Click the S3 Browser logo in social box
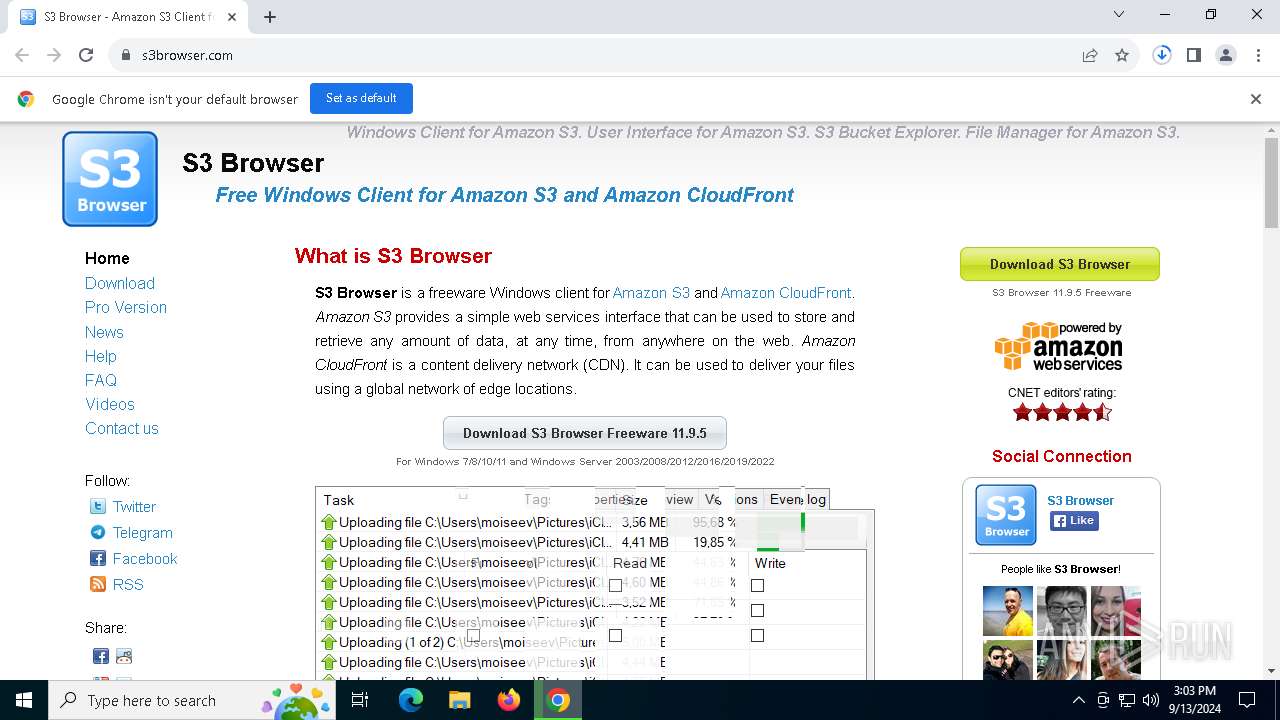Screen dimensions: 1280x720 (1006, 515)
